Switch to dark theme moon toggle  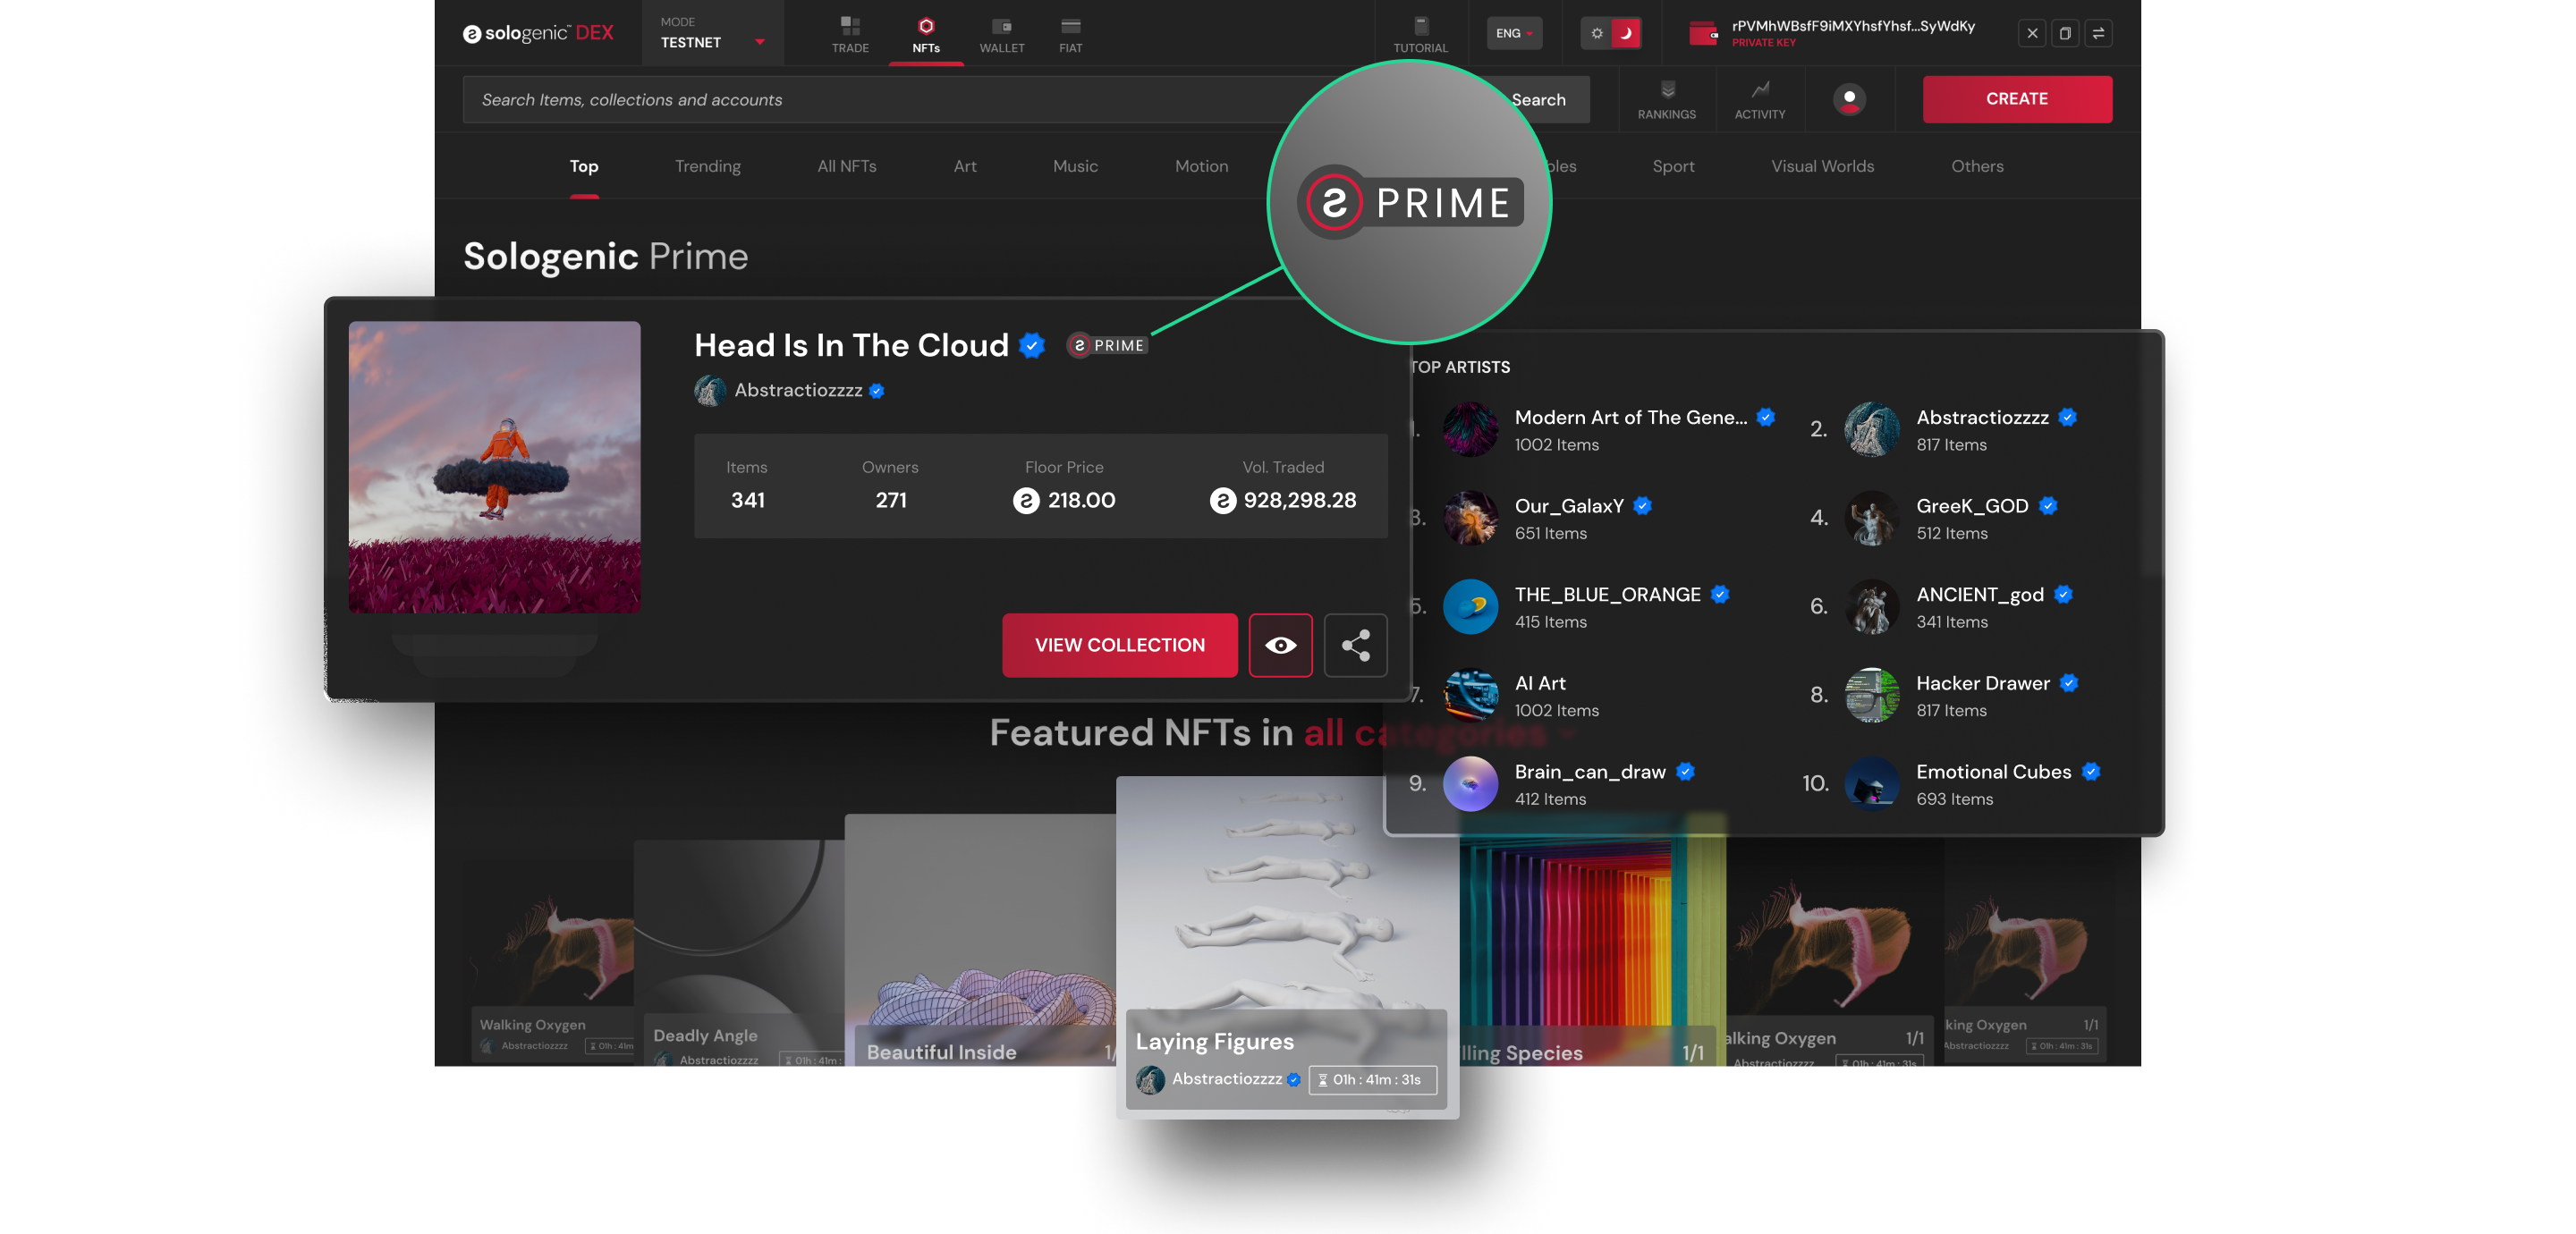point(1626,33)
